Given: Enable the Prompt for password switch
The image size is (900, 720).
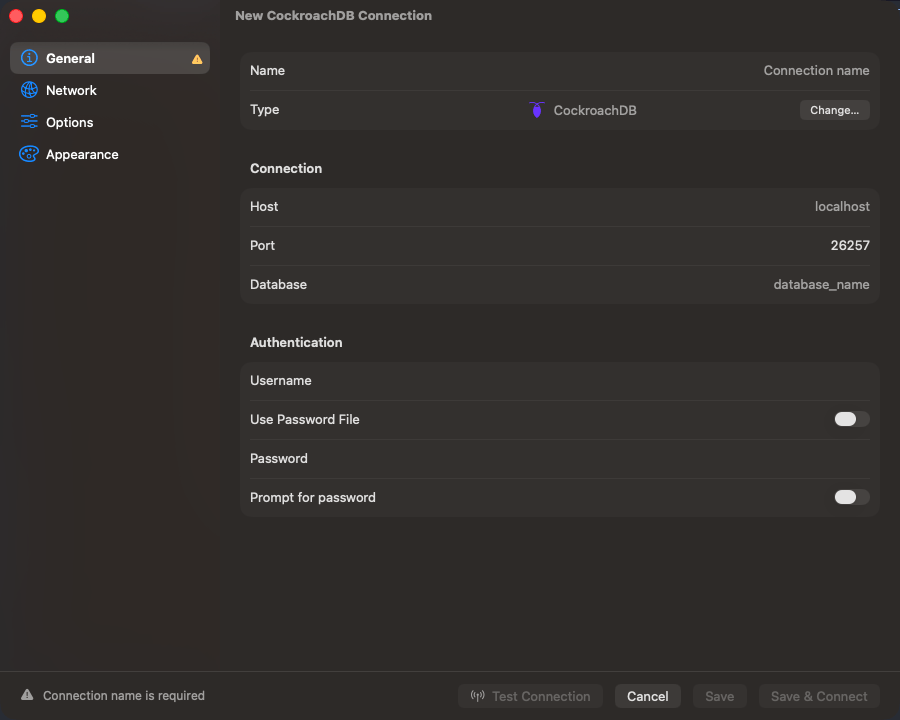Looking at the screenshot, I should coord(852,497).
